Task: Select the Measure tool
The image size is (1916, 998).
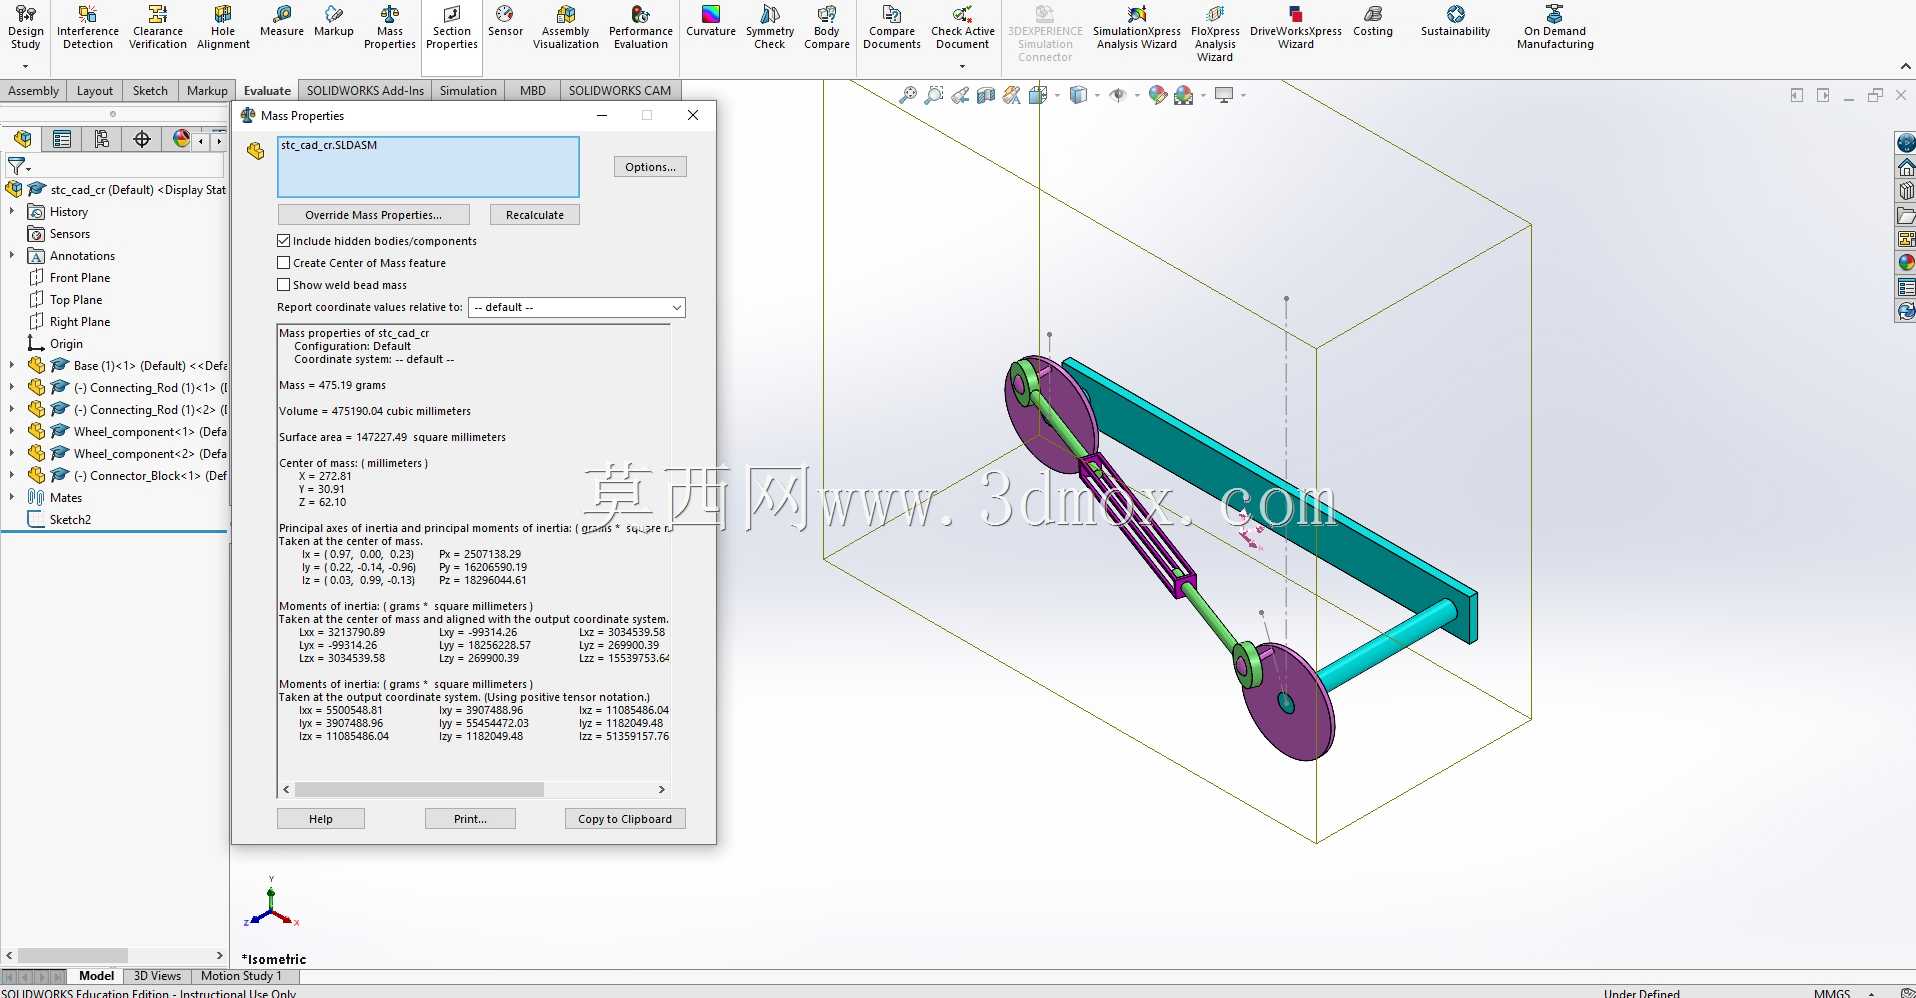Action: (282, 21)
